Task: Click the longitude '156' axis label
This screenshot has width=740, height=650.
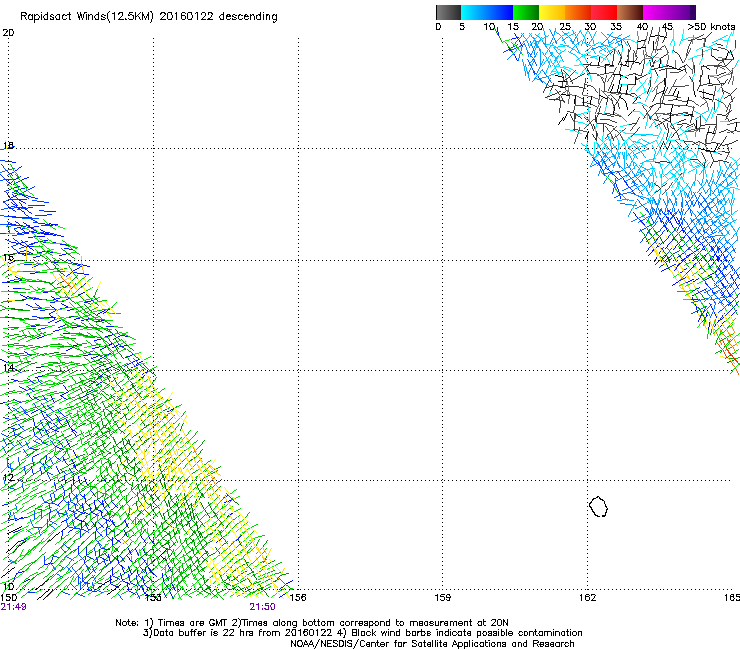Action: (x=298, y=598)
